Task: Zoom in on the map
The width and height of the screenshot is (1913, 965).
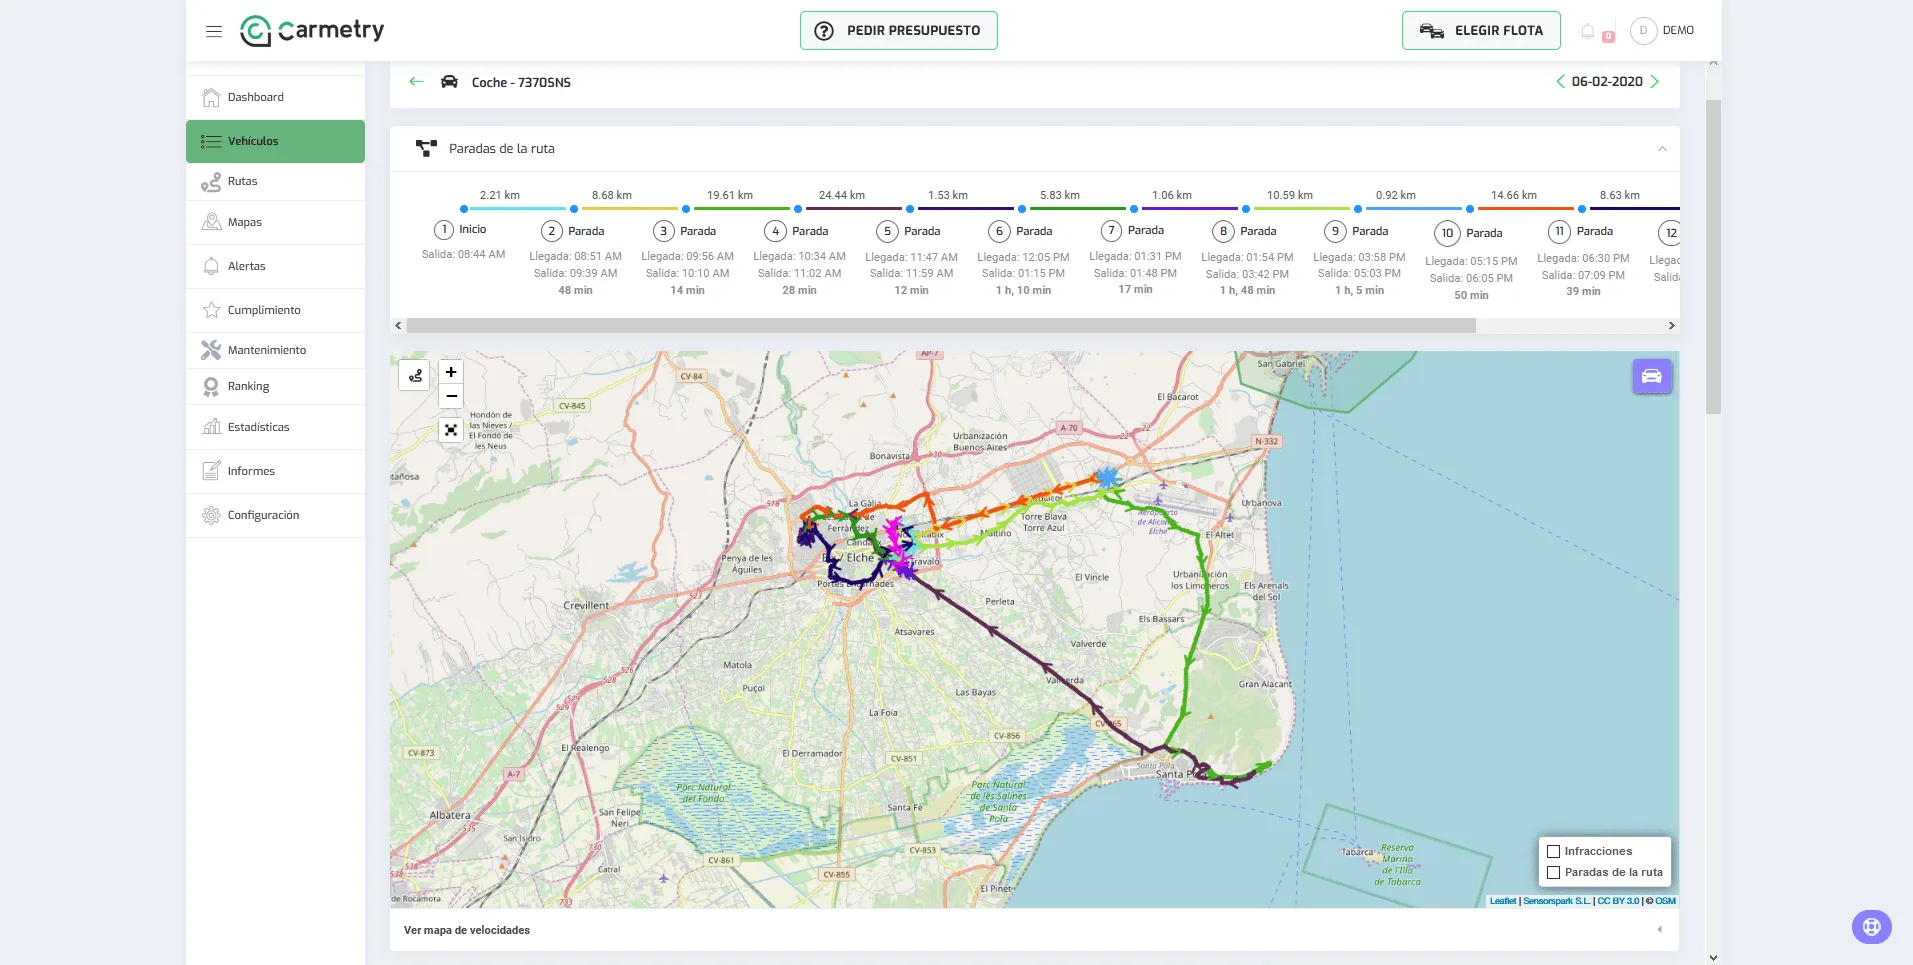Action: coord(451,372)
